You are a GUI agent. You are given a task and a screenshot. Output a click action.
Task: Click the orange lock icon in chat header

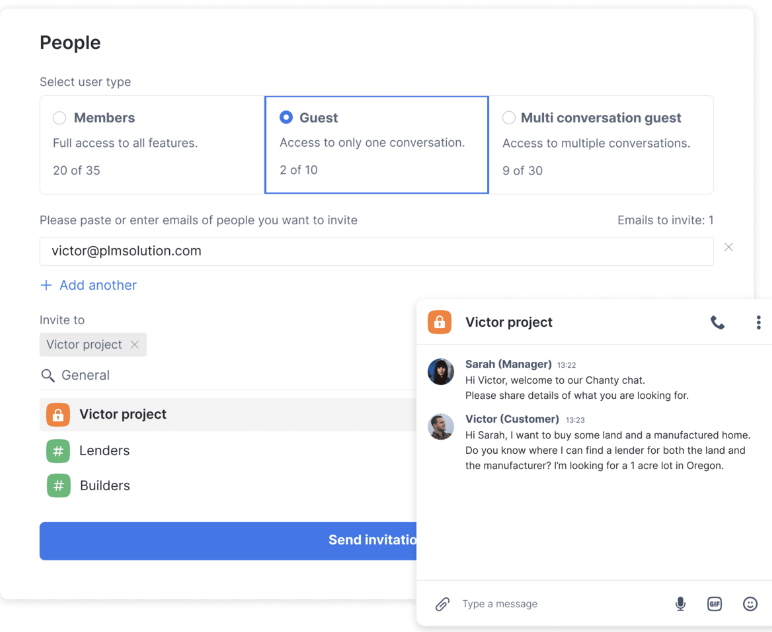[439, 322]
